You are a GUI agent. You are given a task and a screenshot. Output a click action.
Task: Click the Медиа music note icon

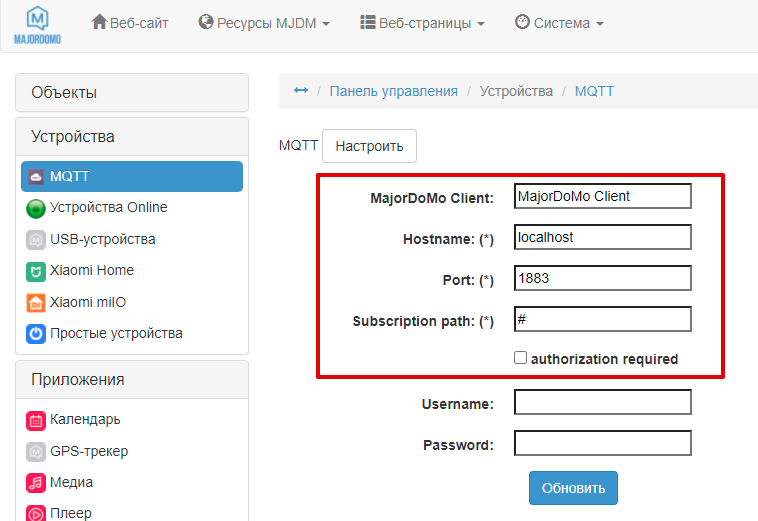pyautogui.click(x=36, y=483)
